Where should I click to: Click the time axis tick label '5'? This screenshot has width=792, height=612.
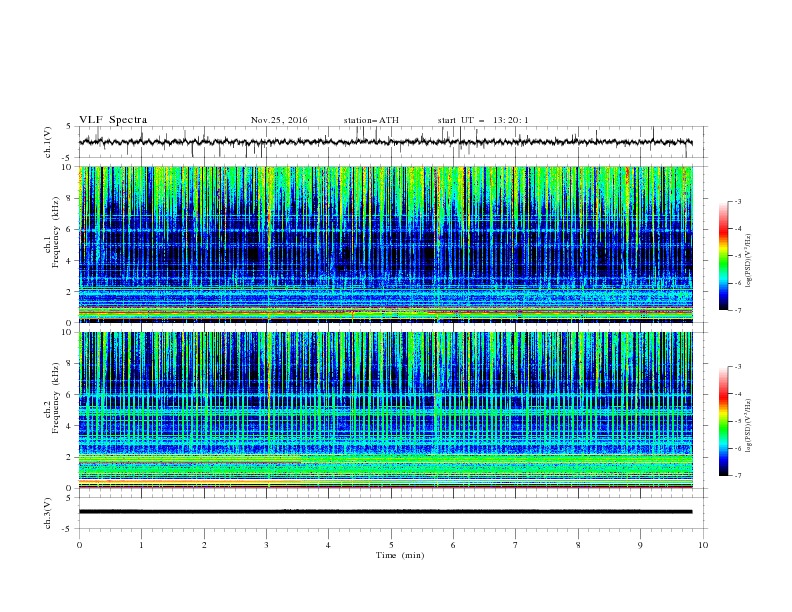pos(391,545)
